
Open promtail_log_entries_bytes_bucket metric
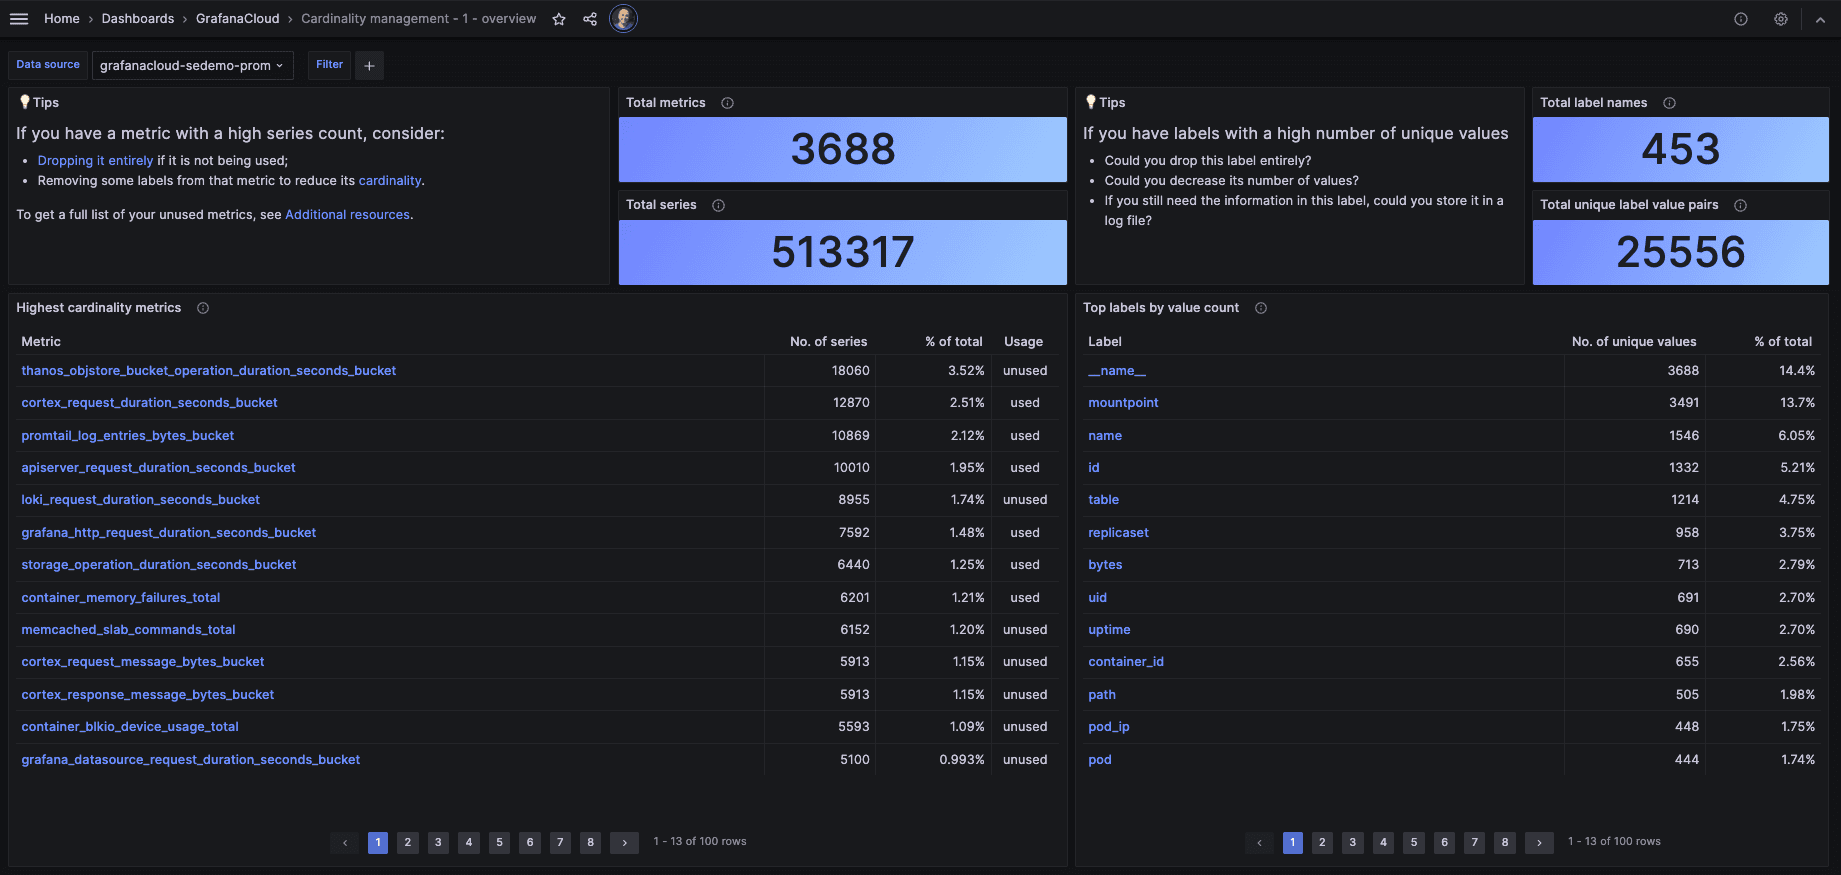point(127,436)
